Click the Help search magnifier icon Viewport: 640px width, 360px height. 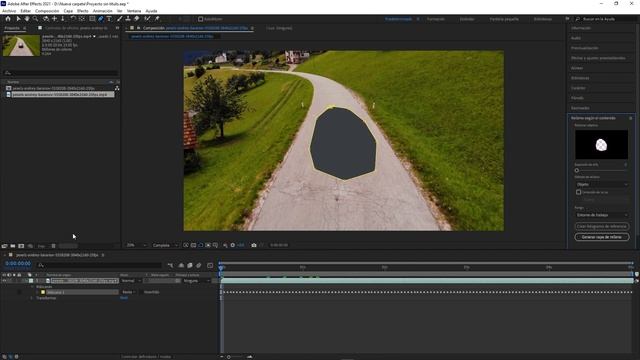(x=578, y=19)
